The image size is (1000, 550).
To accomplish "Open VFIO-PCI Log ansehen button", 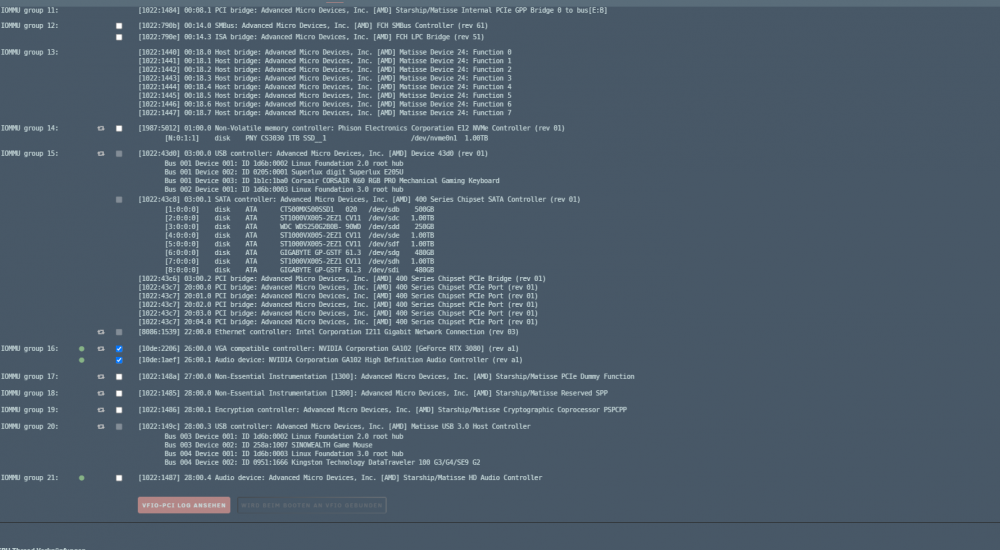I will pos(184,505).
